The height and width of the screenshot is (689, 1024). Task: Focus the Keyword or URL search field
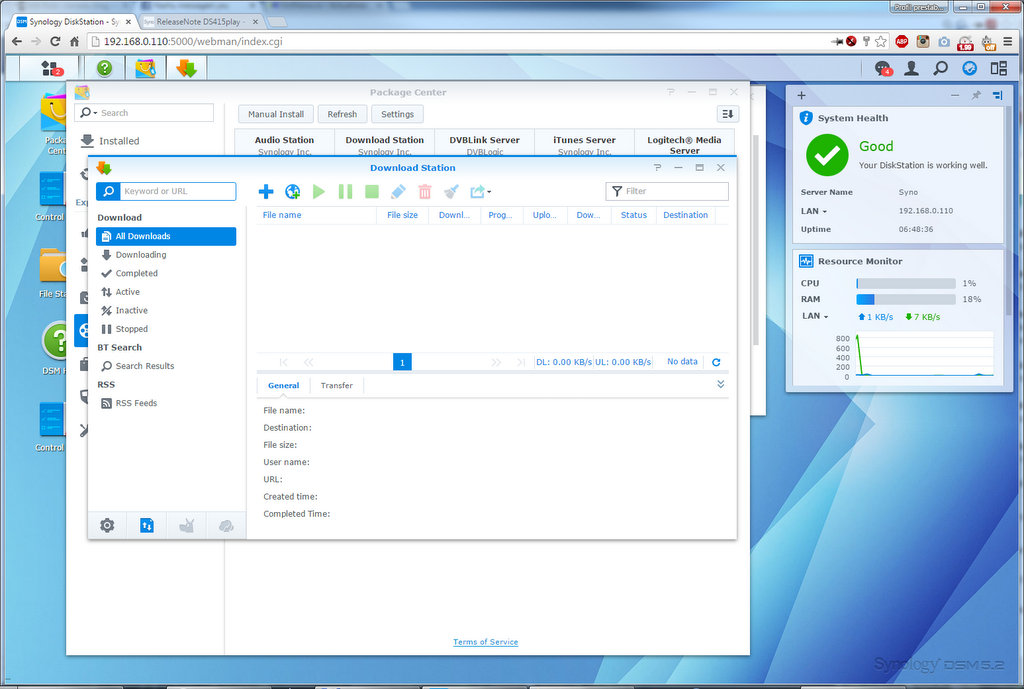point(178,191)
